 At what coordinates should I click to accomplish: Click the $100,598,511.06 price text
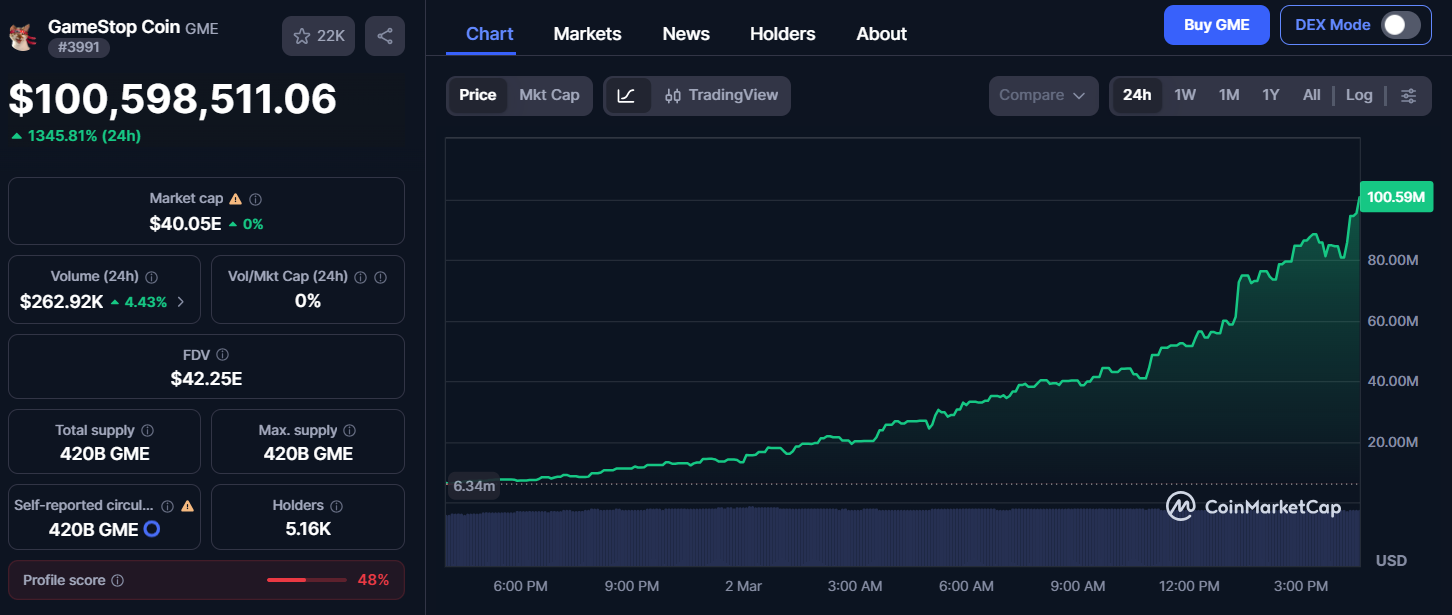pos(173,99)
